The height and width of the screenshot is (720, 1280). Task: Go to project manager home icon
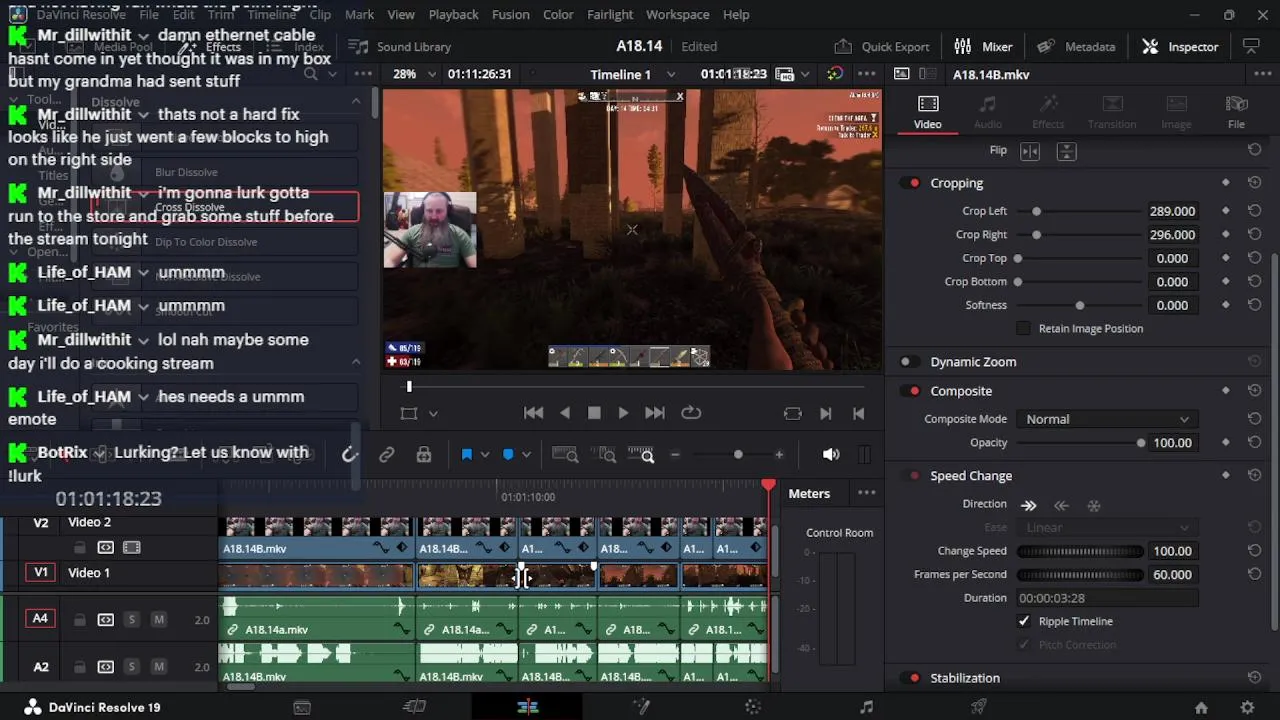coord(1201,707)
